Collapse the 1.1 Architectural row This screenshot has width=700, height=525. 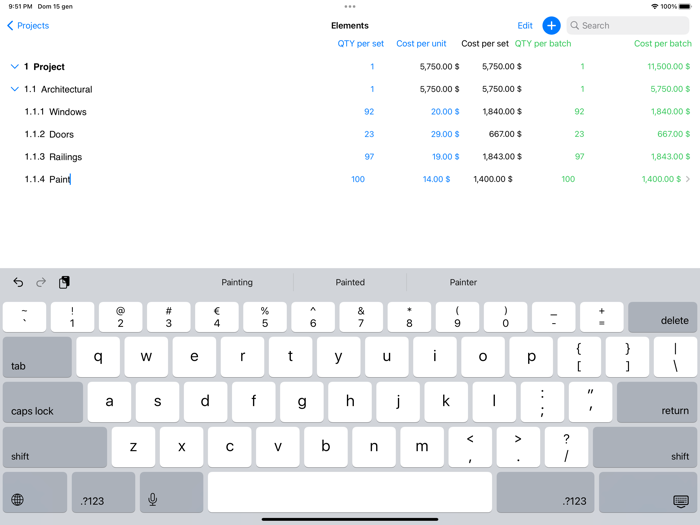pos(14,89)
